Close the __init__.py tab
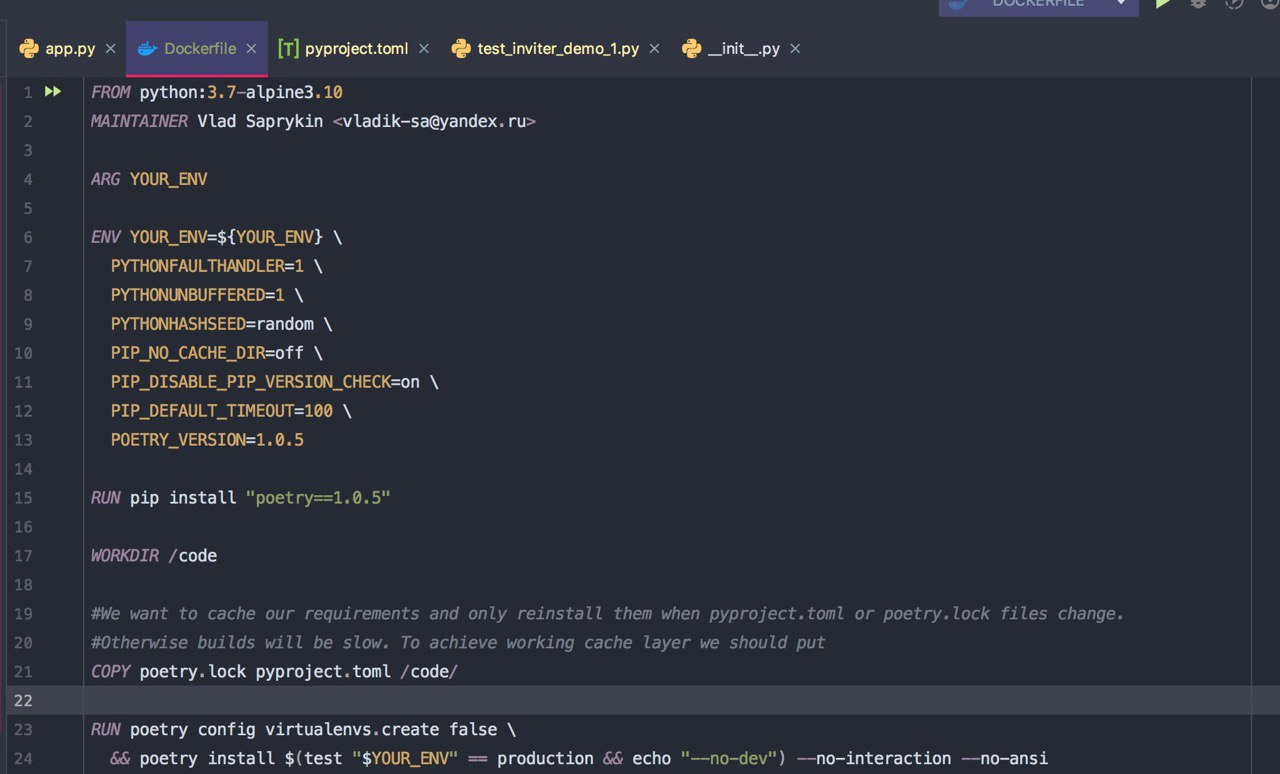This screenshot has height=774, width=1280. coord(796,48)
